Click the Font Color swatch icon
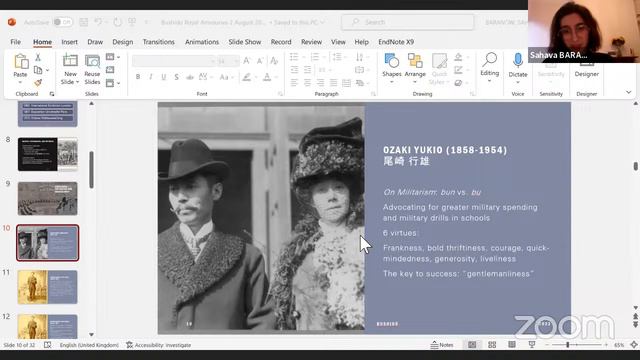The width and height of the screenshot is (640, 360). pyautogui.click(x=267, y=77)
